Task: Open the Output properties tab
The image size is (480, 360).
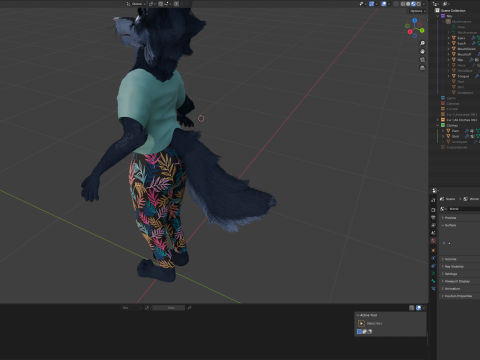Action: tap(433, 217)
